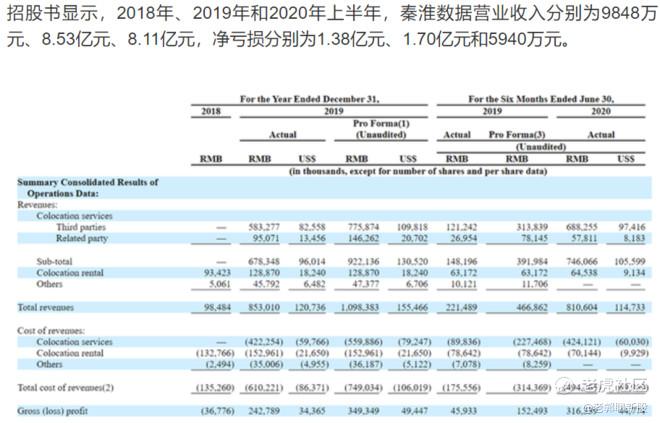Image resolution: width=660 pixels, height=423 pixels.
Task: Select Colocation rental revenue value 93,423
Action: point(217,273)
